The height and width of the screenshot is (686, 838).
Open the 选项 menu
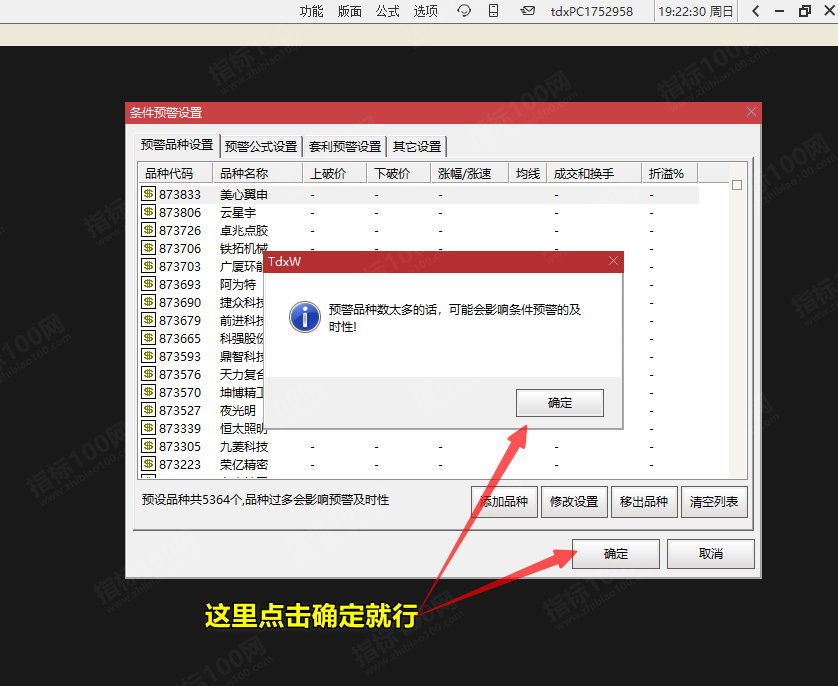coord(425,11)
